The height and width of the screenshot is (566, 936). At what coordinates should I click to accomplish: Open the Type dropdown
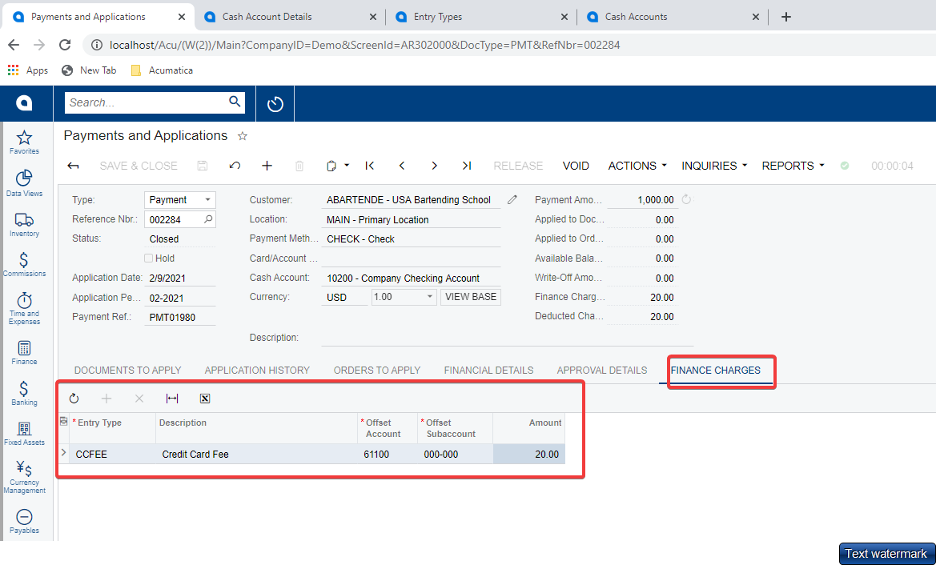(x=207, y=200)
